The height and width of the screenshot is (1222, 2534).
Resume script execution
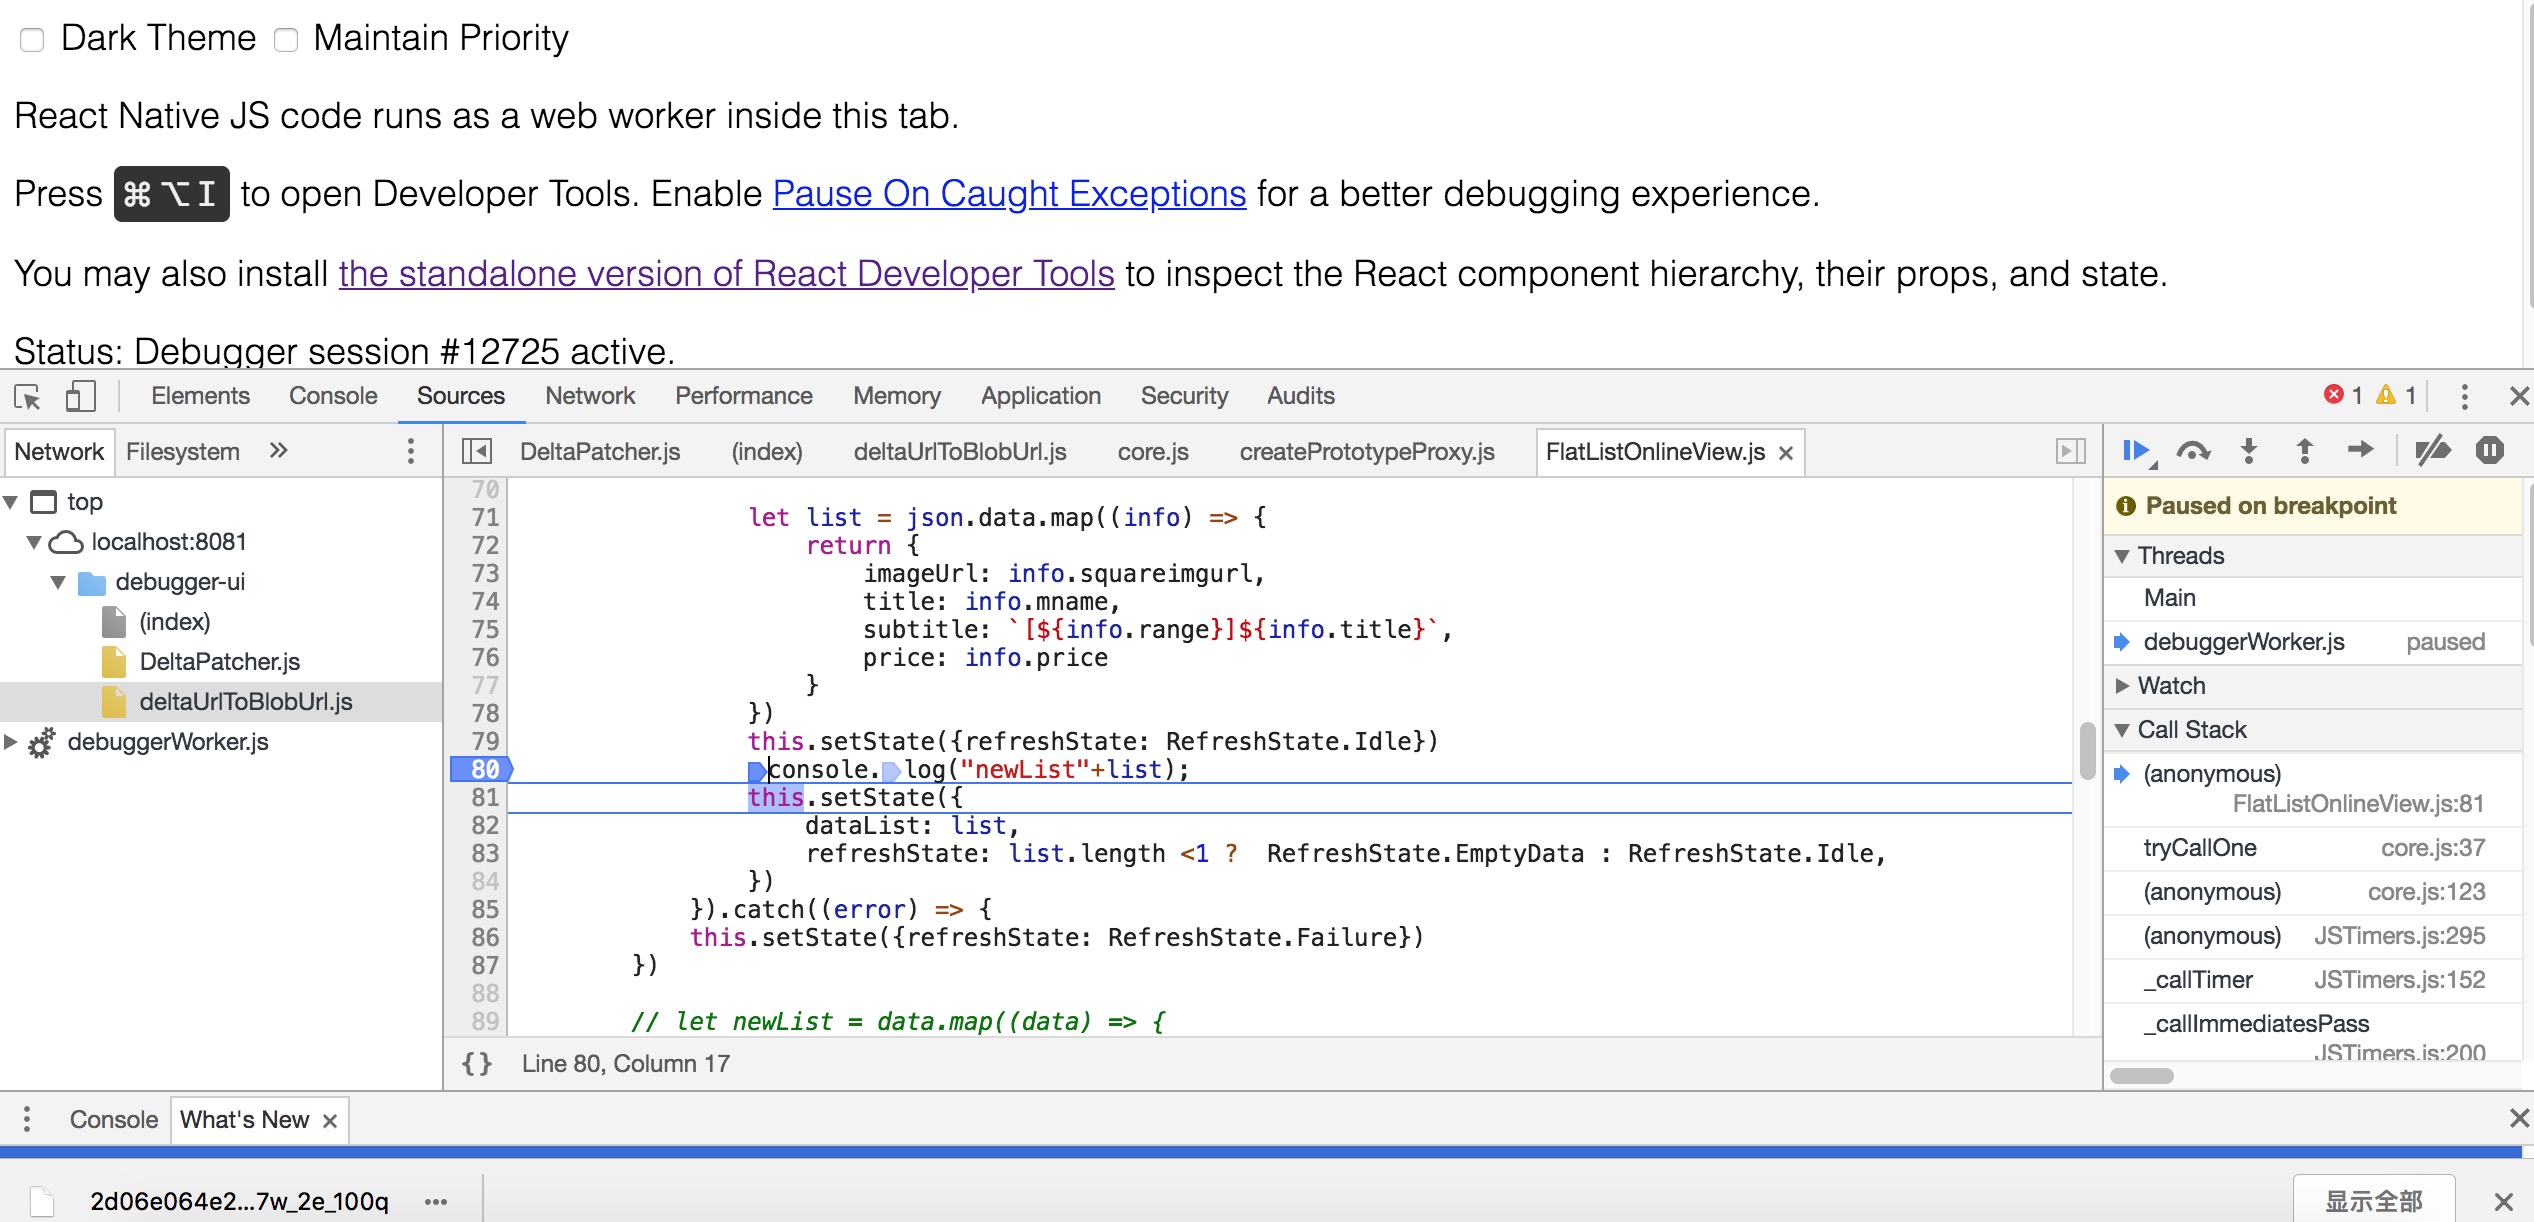[2136, 451]
